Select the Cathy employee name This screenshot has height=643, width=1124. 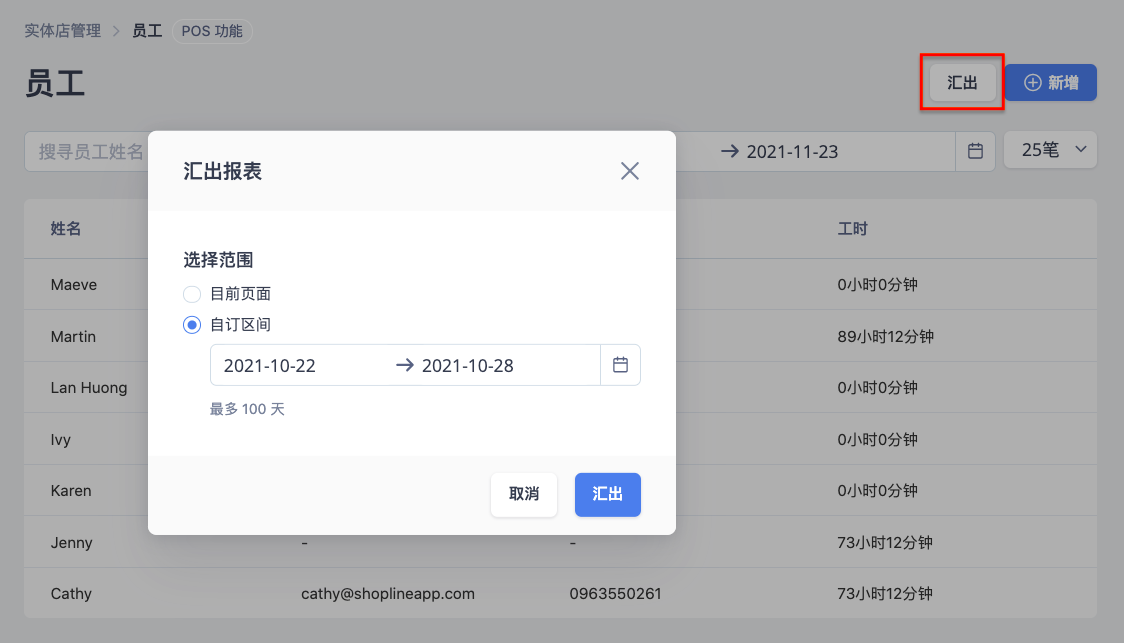click(71, 594)
